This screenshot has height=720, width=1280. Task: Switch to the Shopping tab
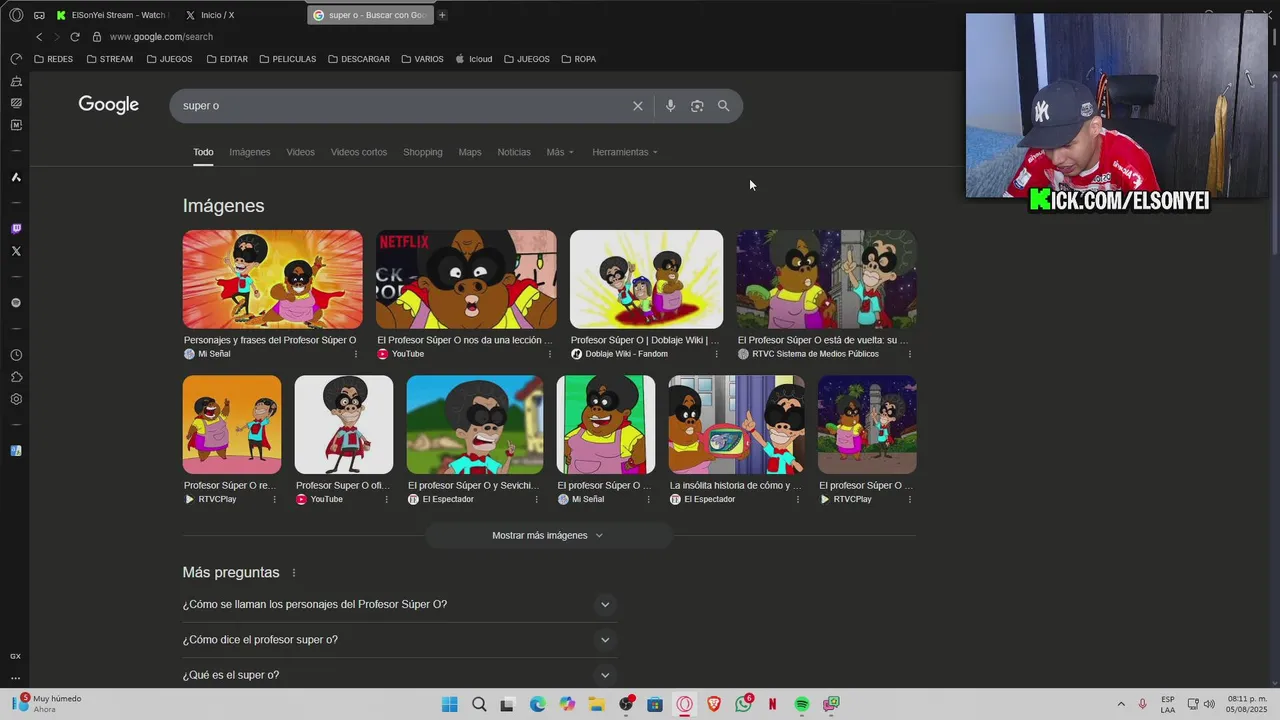coord(423,152)
